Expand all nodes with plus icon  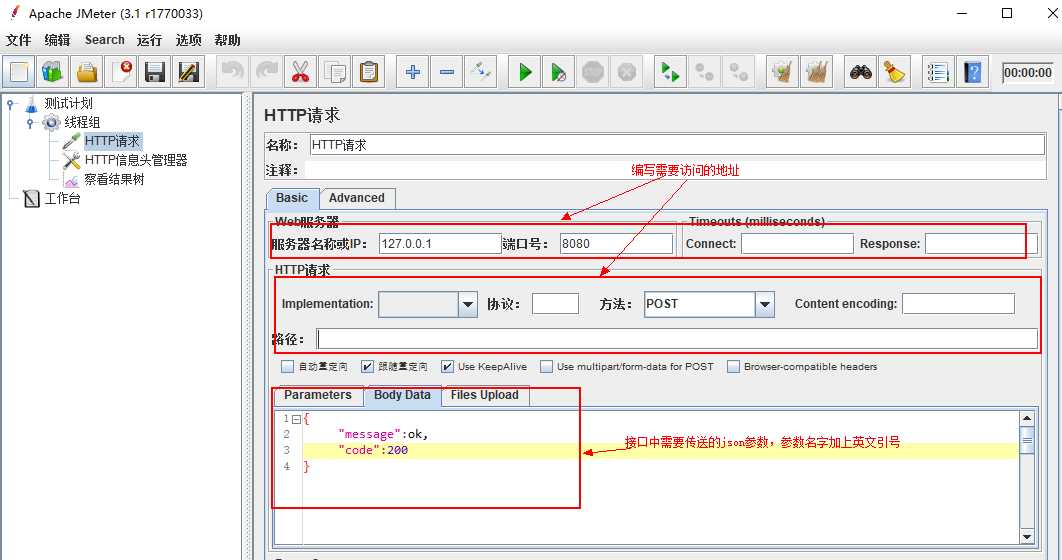click(x=412, y=72)
